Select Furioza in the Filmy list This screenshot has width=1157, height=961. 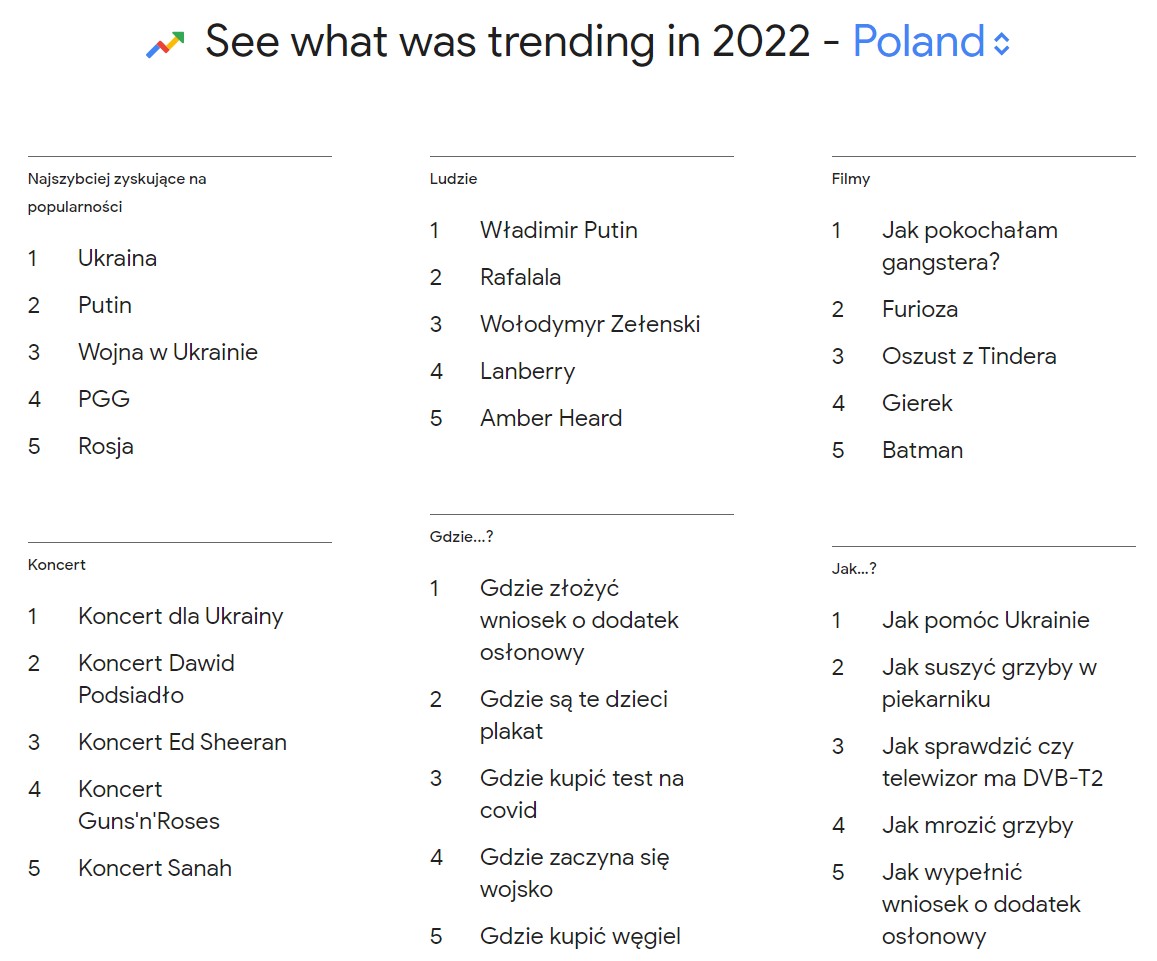(920, 309)
